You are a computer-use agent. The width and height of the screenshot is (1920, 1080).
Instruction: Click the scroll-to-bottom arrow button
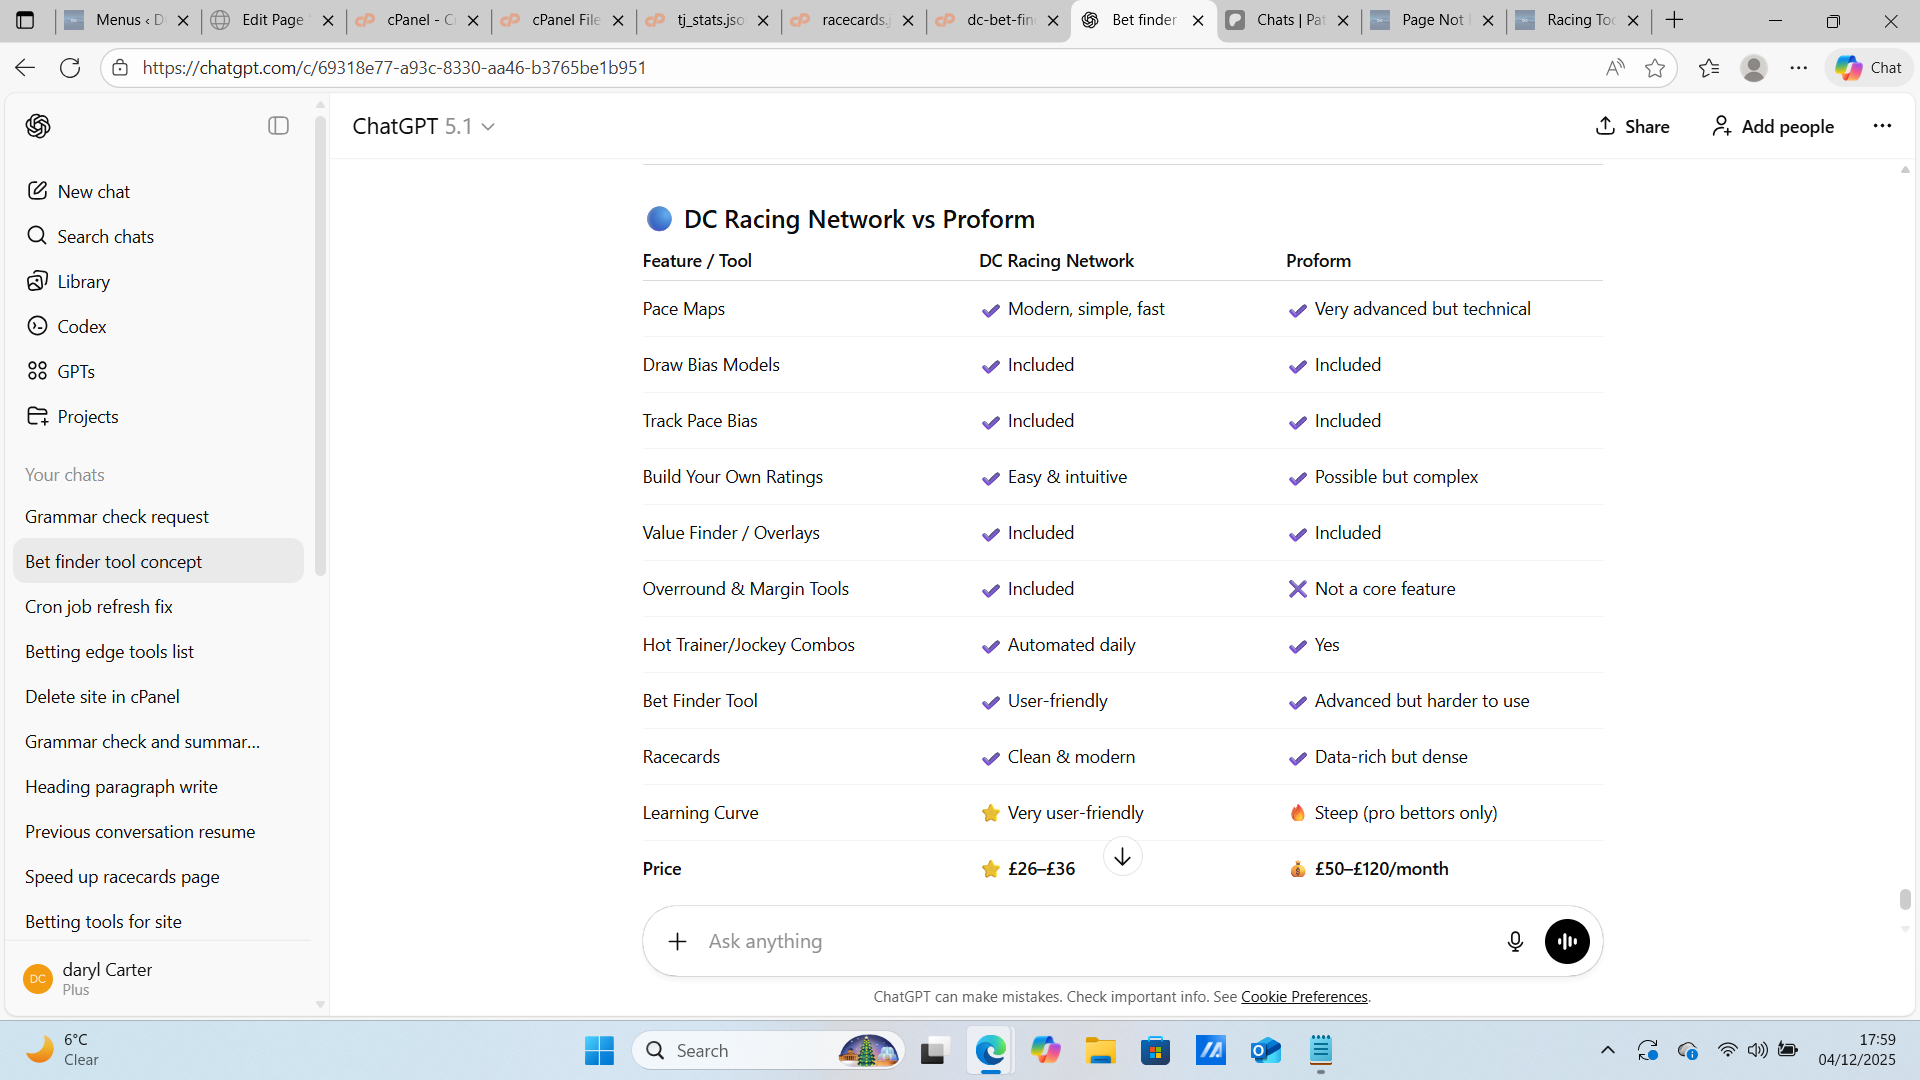pyautogui.click(x=1122, y=857)
